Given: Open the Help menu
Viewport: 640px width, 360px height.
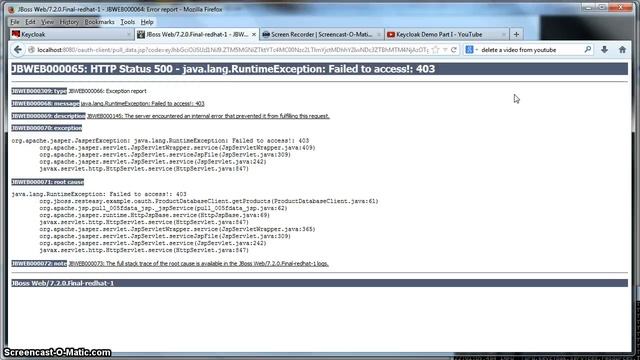Looking at the screenshot, I should (147, 22).
